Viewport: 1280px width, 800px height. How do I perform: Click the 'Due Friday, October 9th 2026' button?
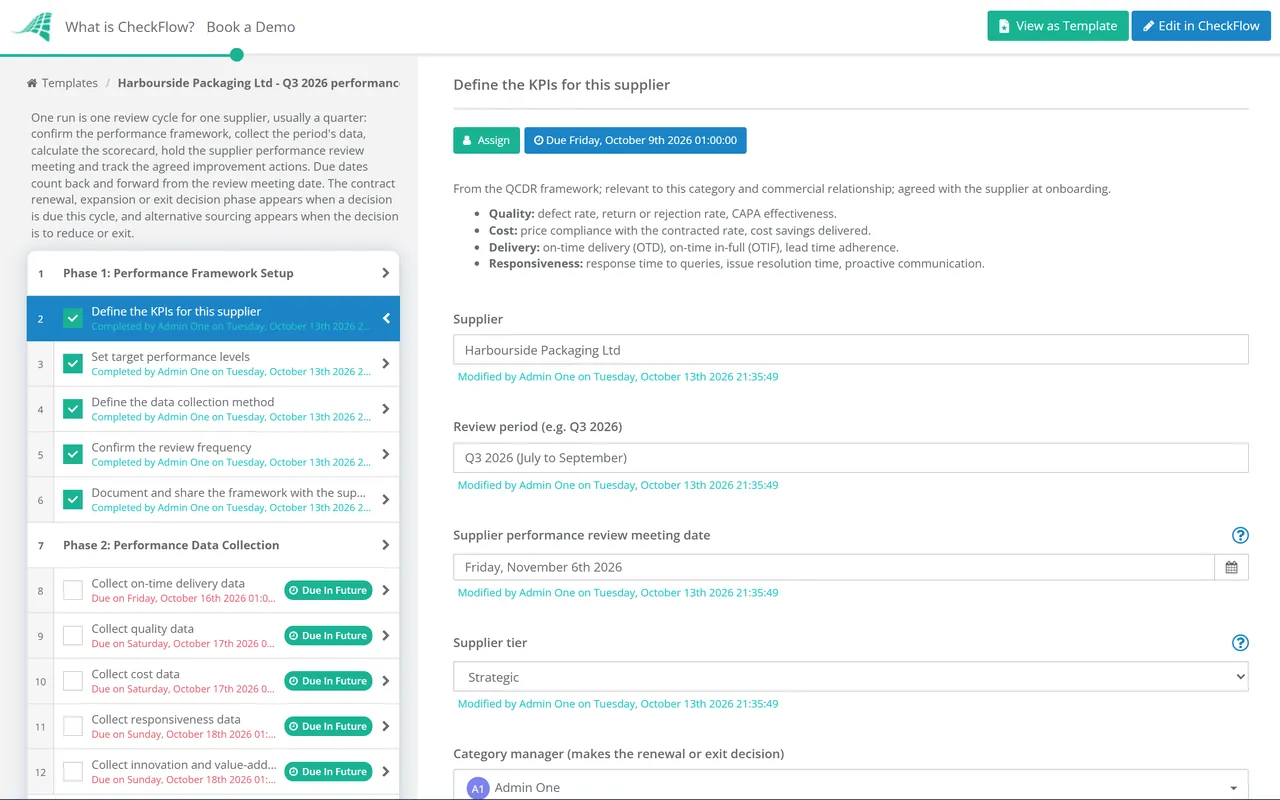(635, 140)
